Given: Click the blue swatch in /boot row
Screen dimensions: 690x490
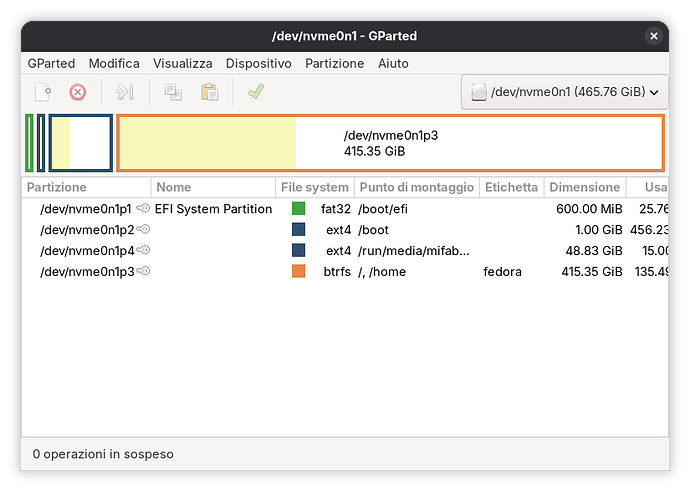Looking at the screenshot, I should (x=298, y=230).
